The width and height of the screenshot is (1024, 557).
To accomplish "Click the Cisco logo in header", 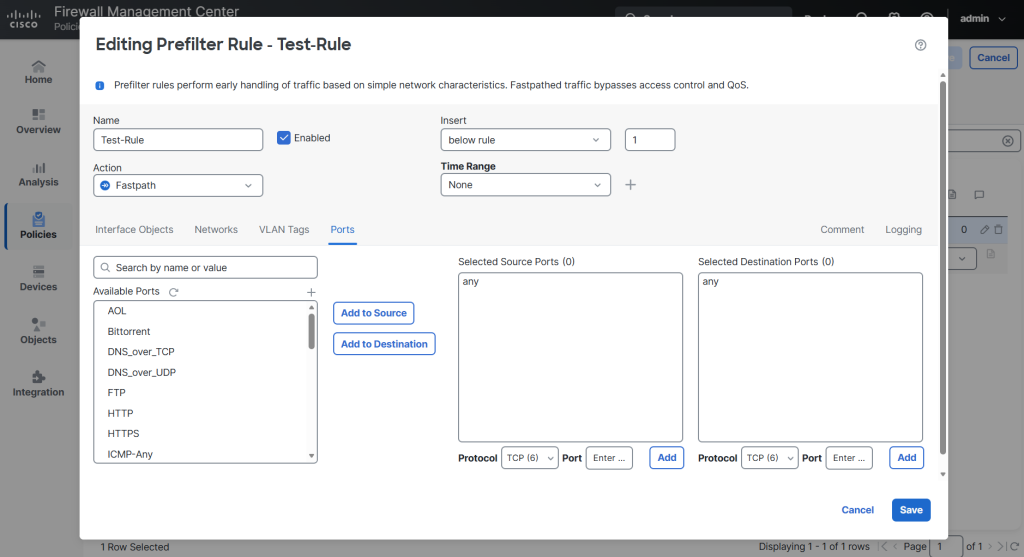I will [x=24, y=20].
